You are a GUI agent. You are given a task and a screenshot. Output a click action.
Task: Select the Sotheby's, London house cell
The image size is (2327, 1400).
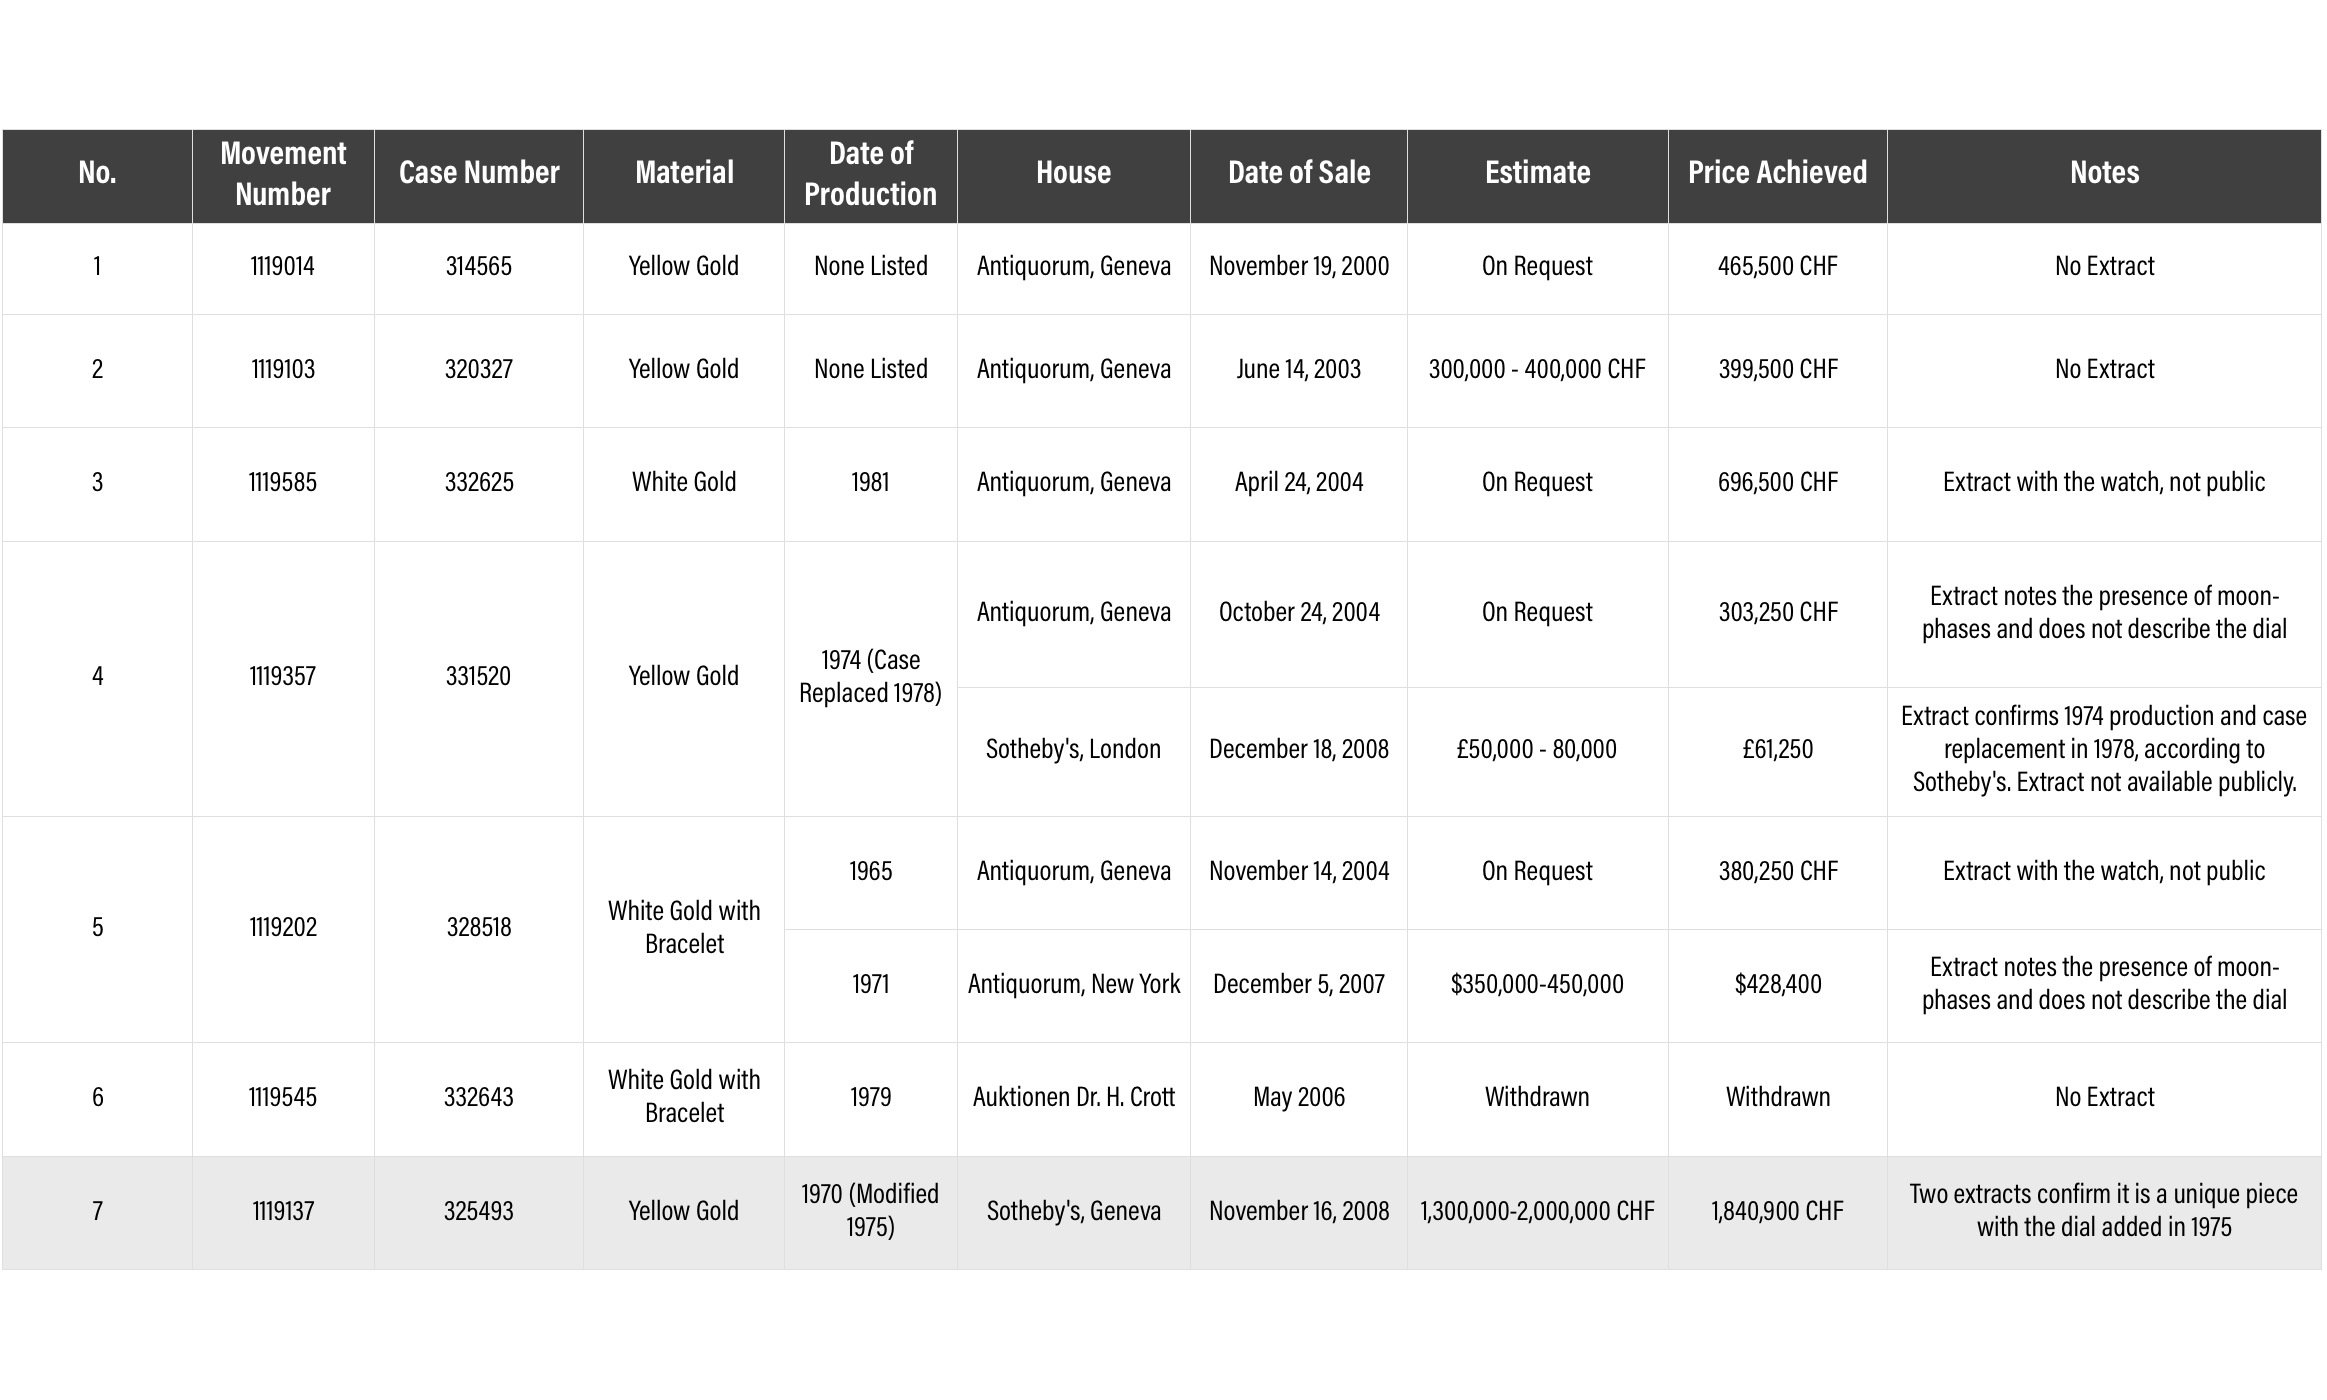point(1073,750)
